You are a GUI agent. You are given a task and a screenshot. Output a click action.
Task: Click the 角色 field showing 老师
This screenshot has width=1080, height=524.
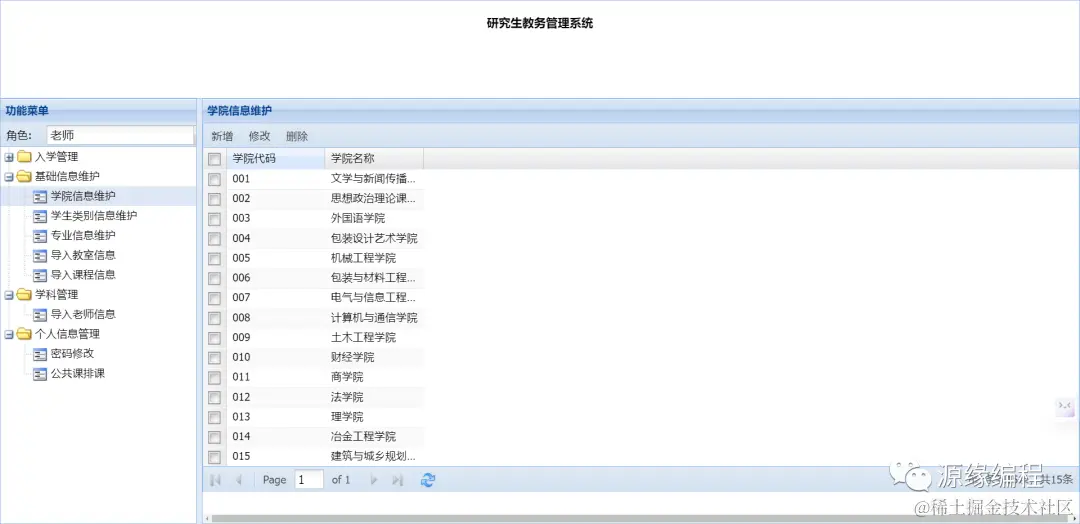[x=121, y=136]
